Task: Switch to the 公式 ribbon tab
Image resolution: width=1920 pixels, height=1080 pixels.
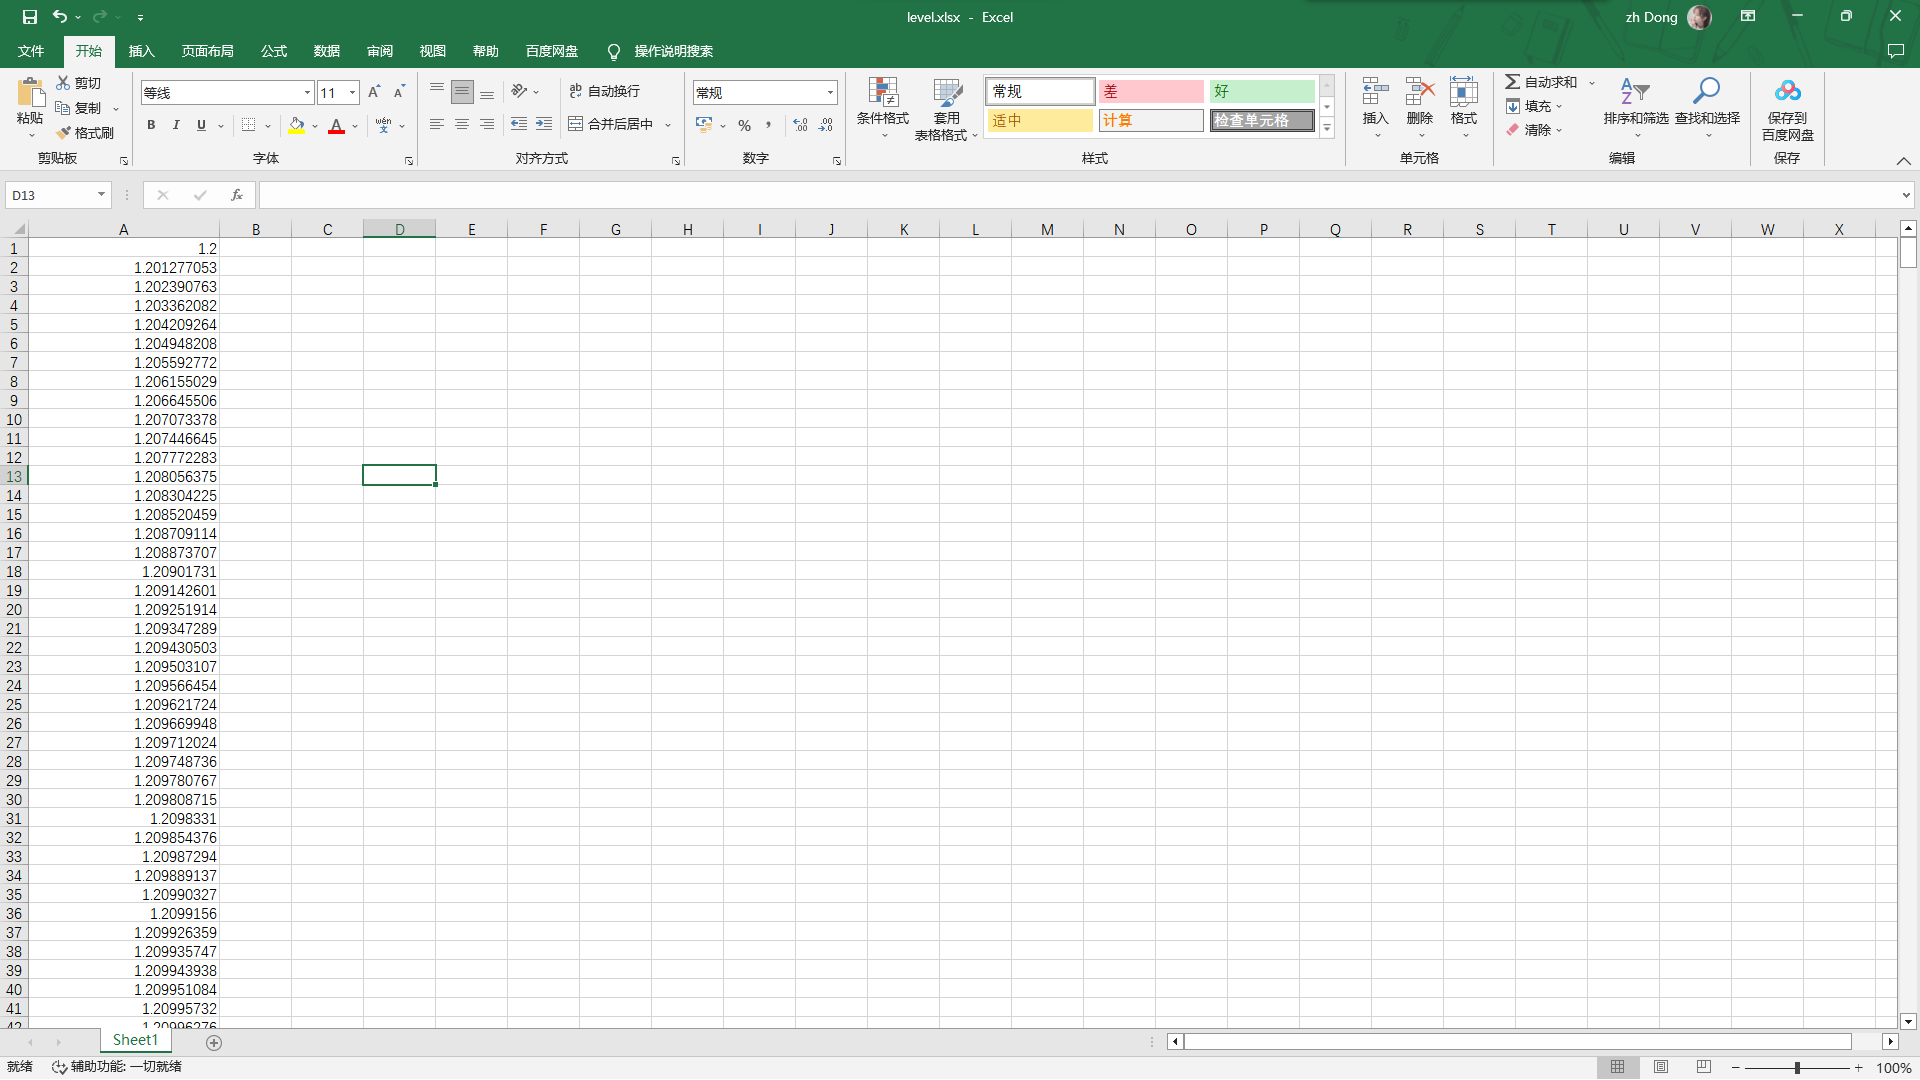Action: (x=273, y=51)
